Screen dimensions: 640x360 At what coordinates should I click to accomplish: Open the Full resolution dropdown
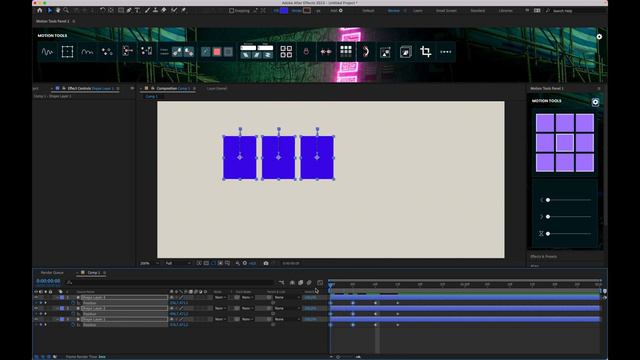click(178, 263)
